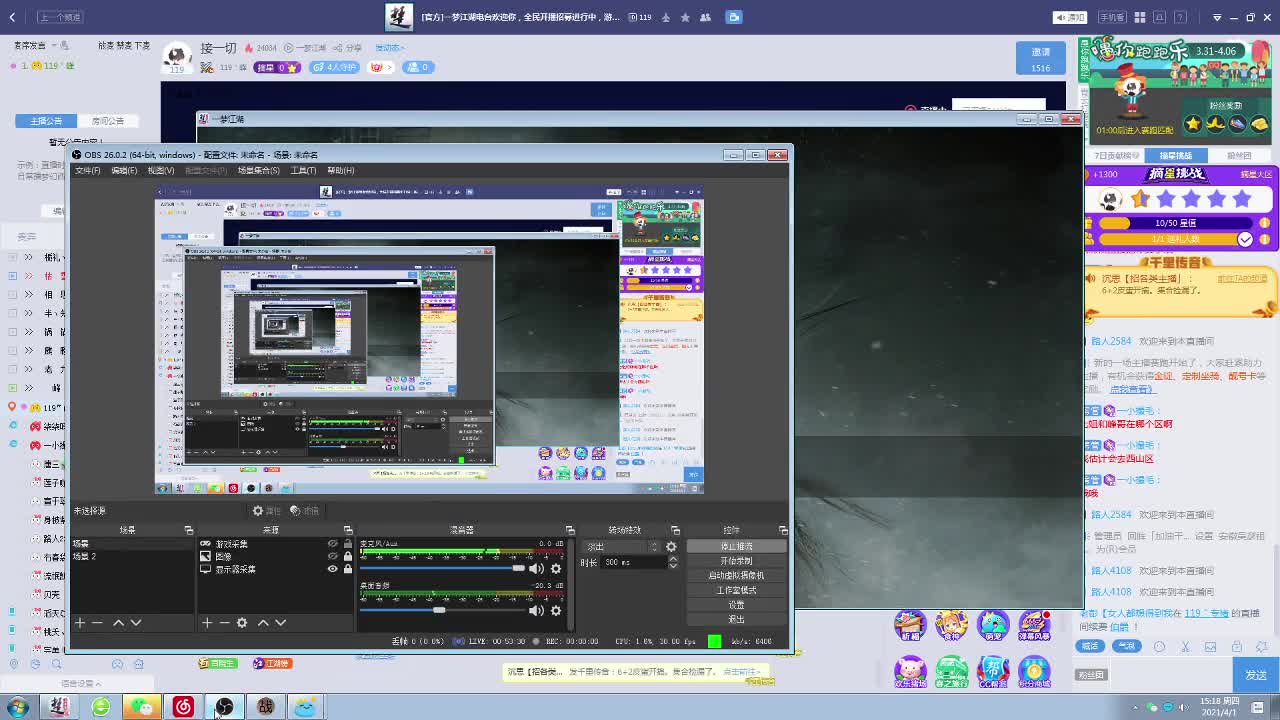Switch to the 7日贡献榜 tab
The image size is (1280, 720).
(x=1116, y=156)
